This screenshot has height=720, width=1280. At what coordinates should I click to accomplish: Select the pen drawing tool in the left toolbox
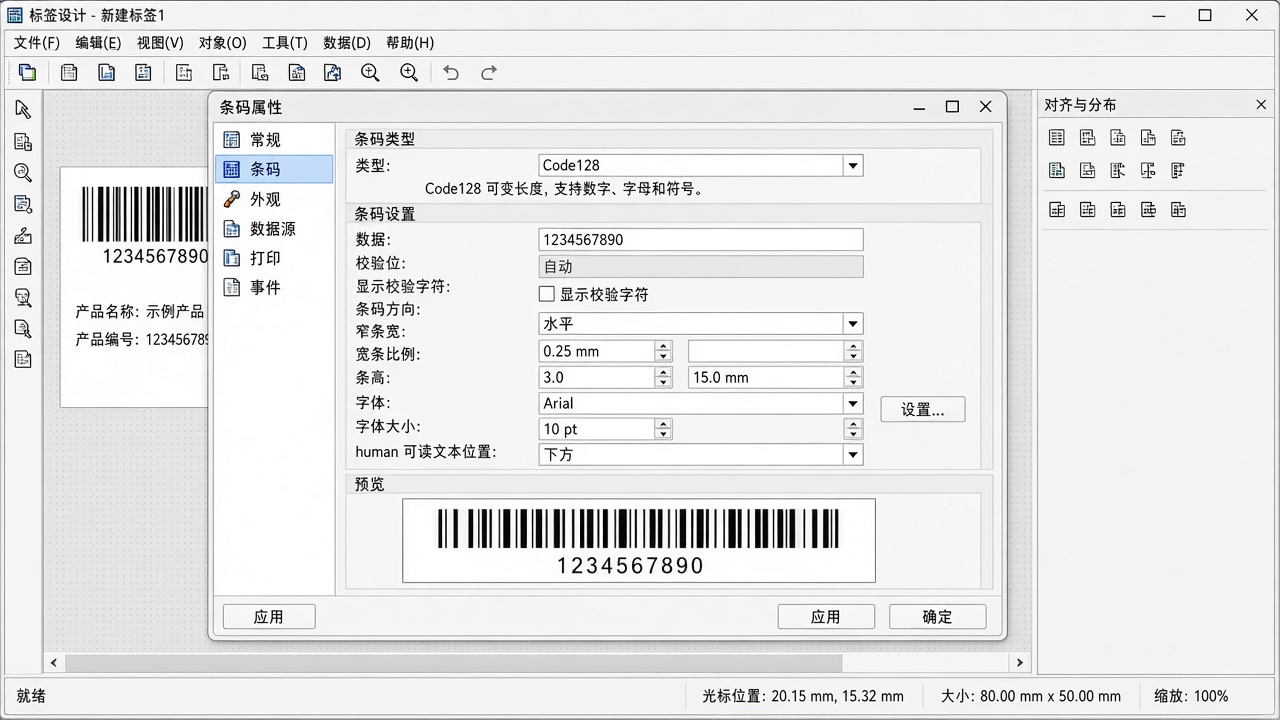(23, 235)
